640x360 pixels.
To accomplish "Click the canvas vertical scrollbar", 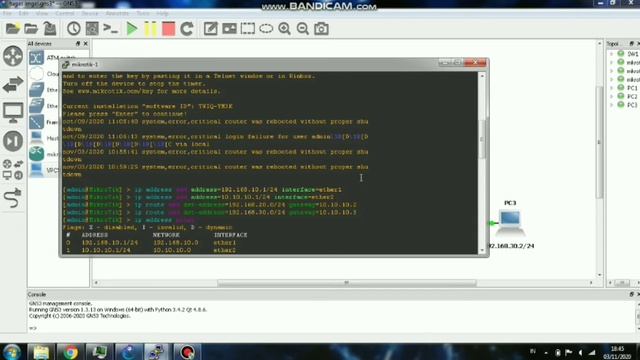I will click(599, 142).
